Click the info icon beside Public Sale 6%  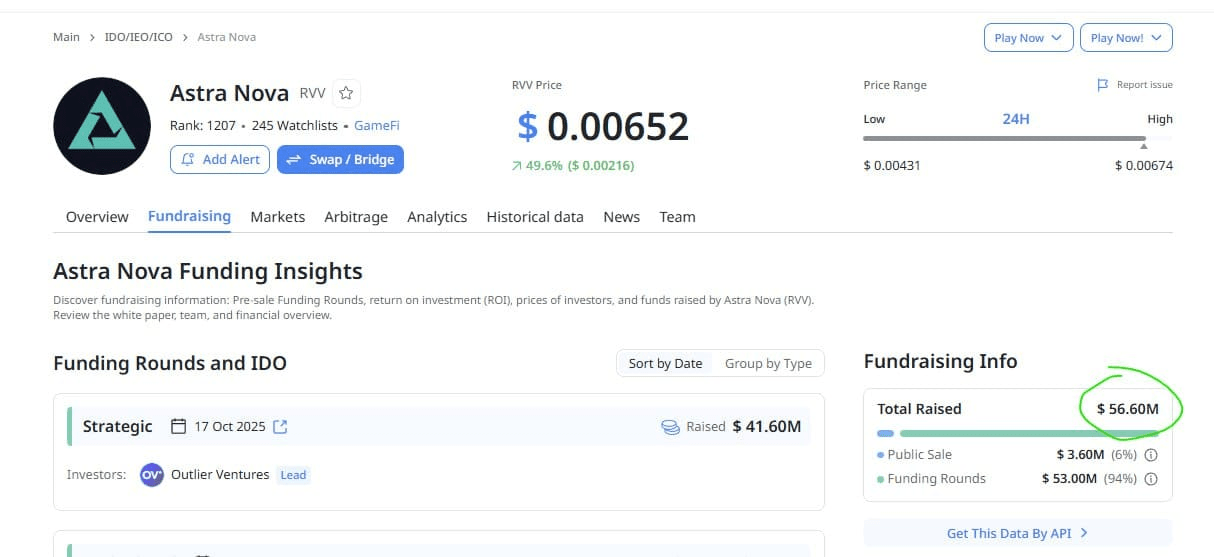pyautogui.click(x=1151, y=455)
